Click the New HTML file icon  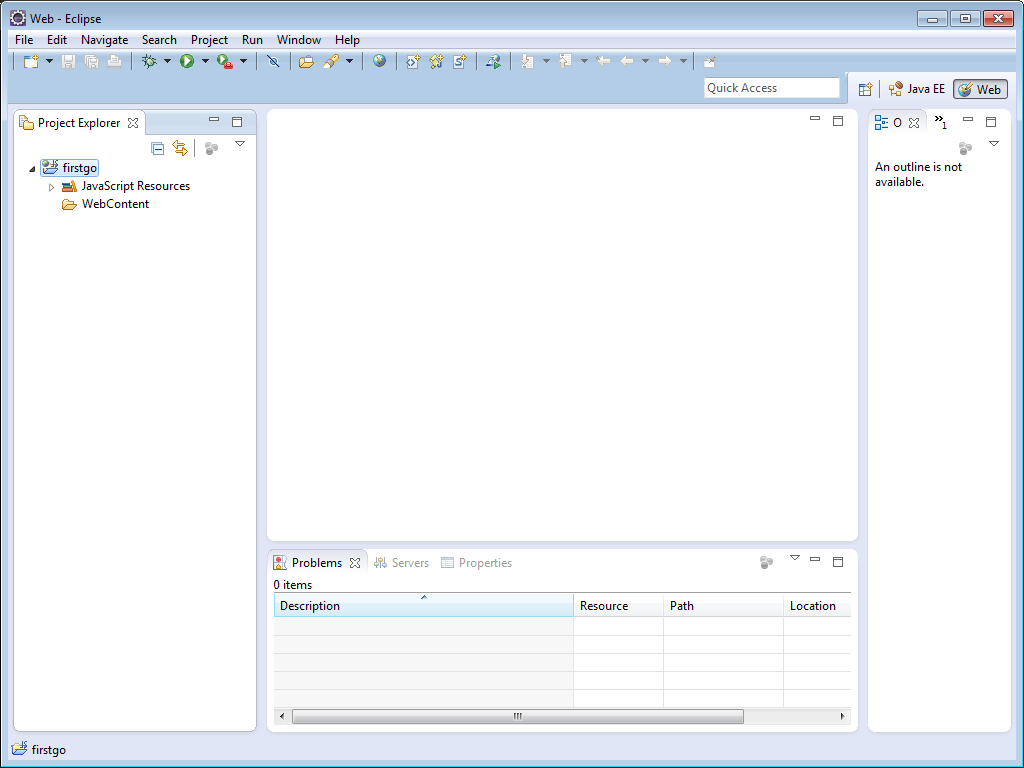413,61
